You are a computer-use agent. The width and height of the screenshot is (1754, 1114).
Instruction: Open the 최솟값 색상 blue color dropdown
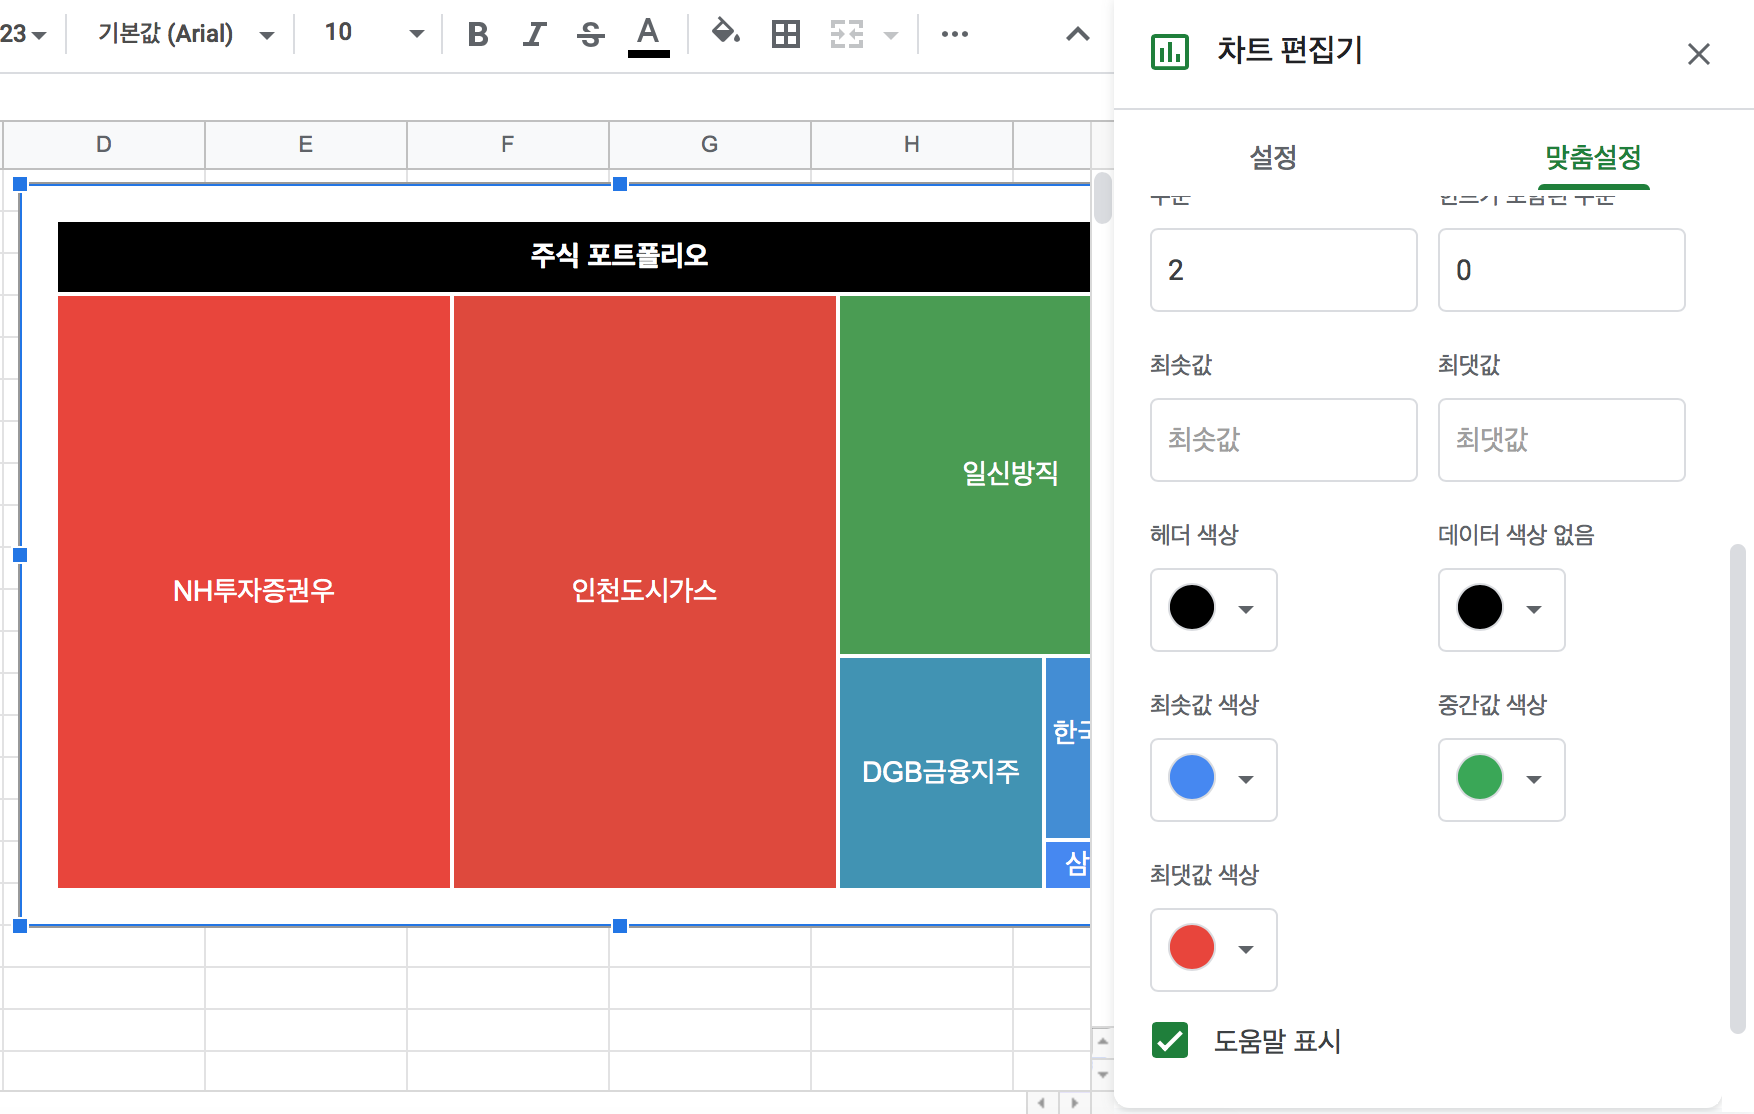click(x=1213, y=779)
